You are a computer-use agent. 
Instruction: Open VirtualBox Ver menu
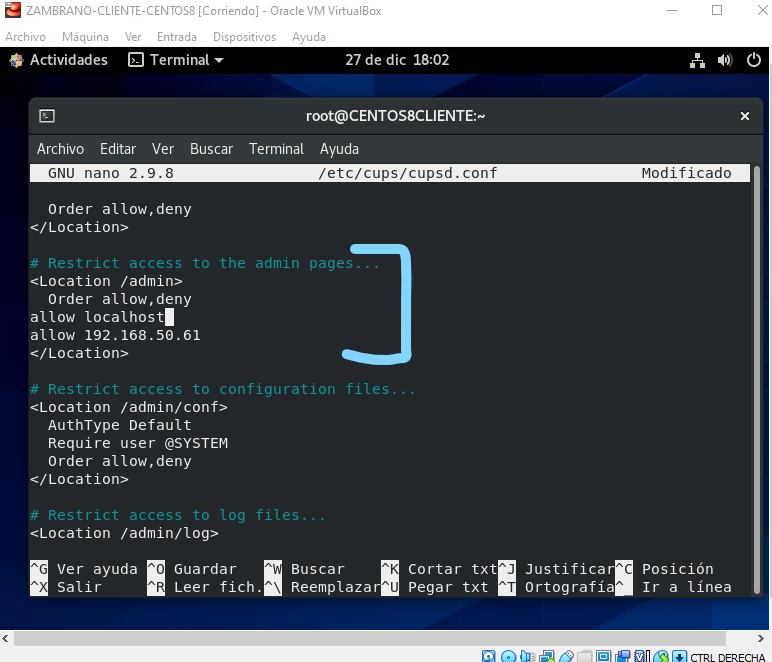133,37
